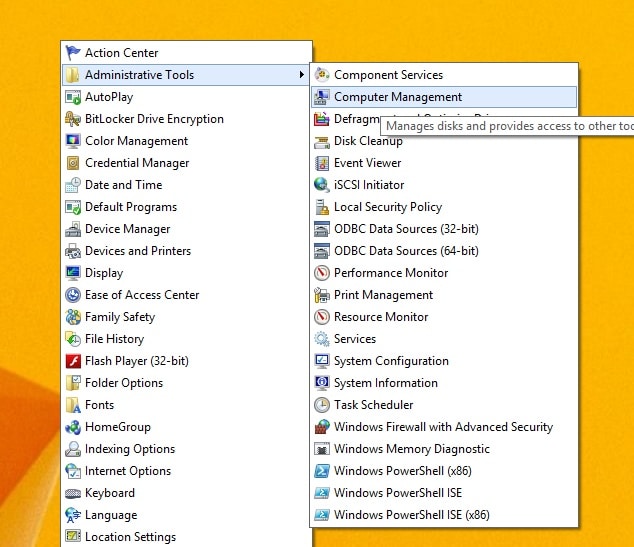Click the Date and Time clock icon

(73, 185)
